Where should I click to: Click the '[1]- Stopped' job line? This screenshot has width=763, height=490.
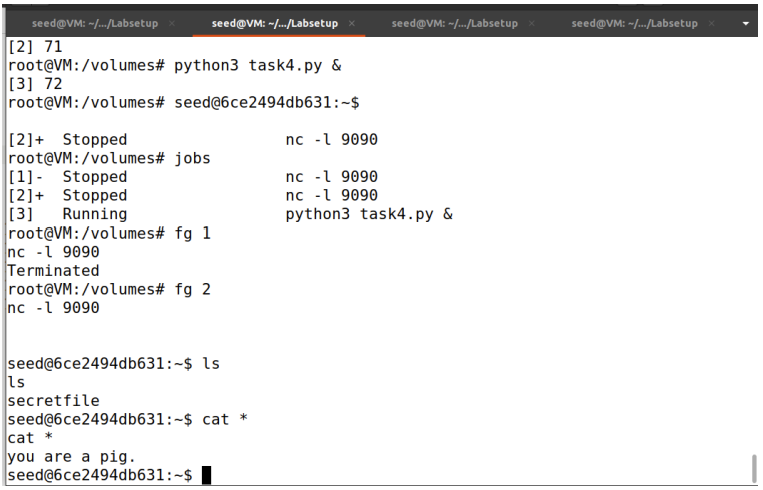click(x=193, y=177)
